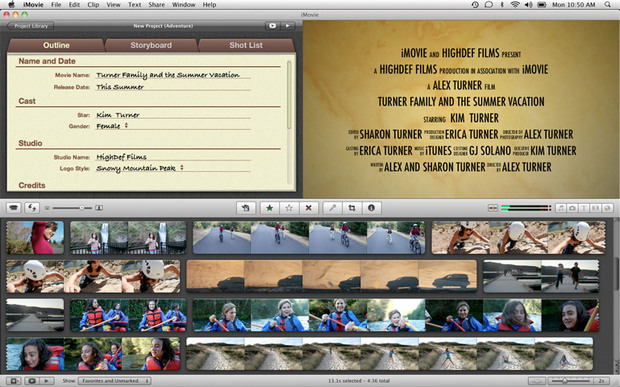Toggle audio skimming button
This screenshot has height=387, width=620.
tap(493, 208)
